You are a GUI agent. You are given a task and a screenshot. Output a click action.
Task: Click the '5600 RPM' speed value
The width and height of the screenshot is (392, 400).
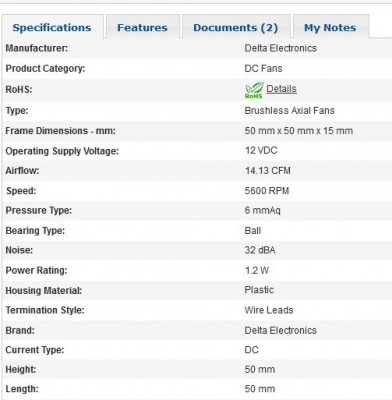267,191
